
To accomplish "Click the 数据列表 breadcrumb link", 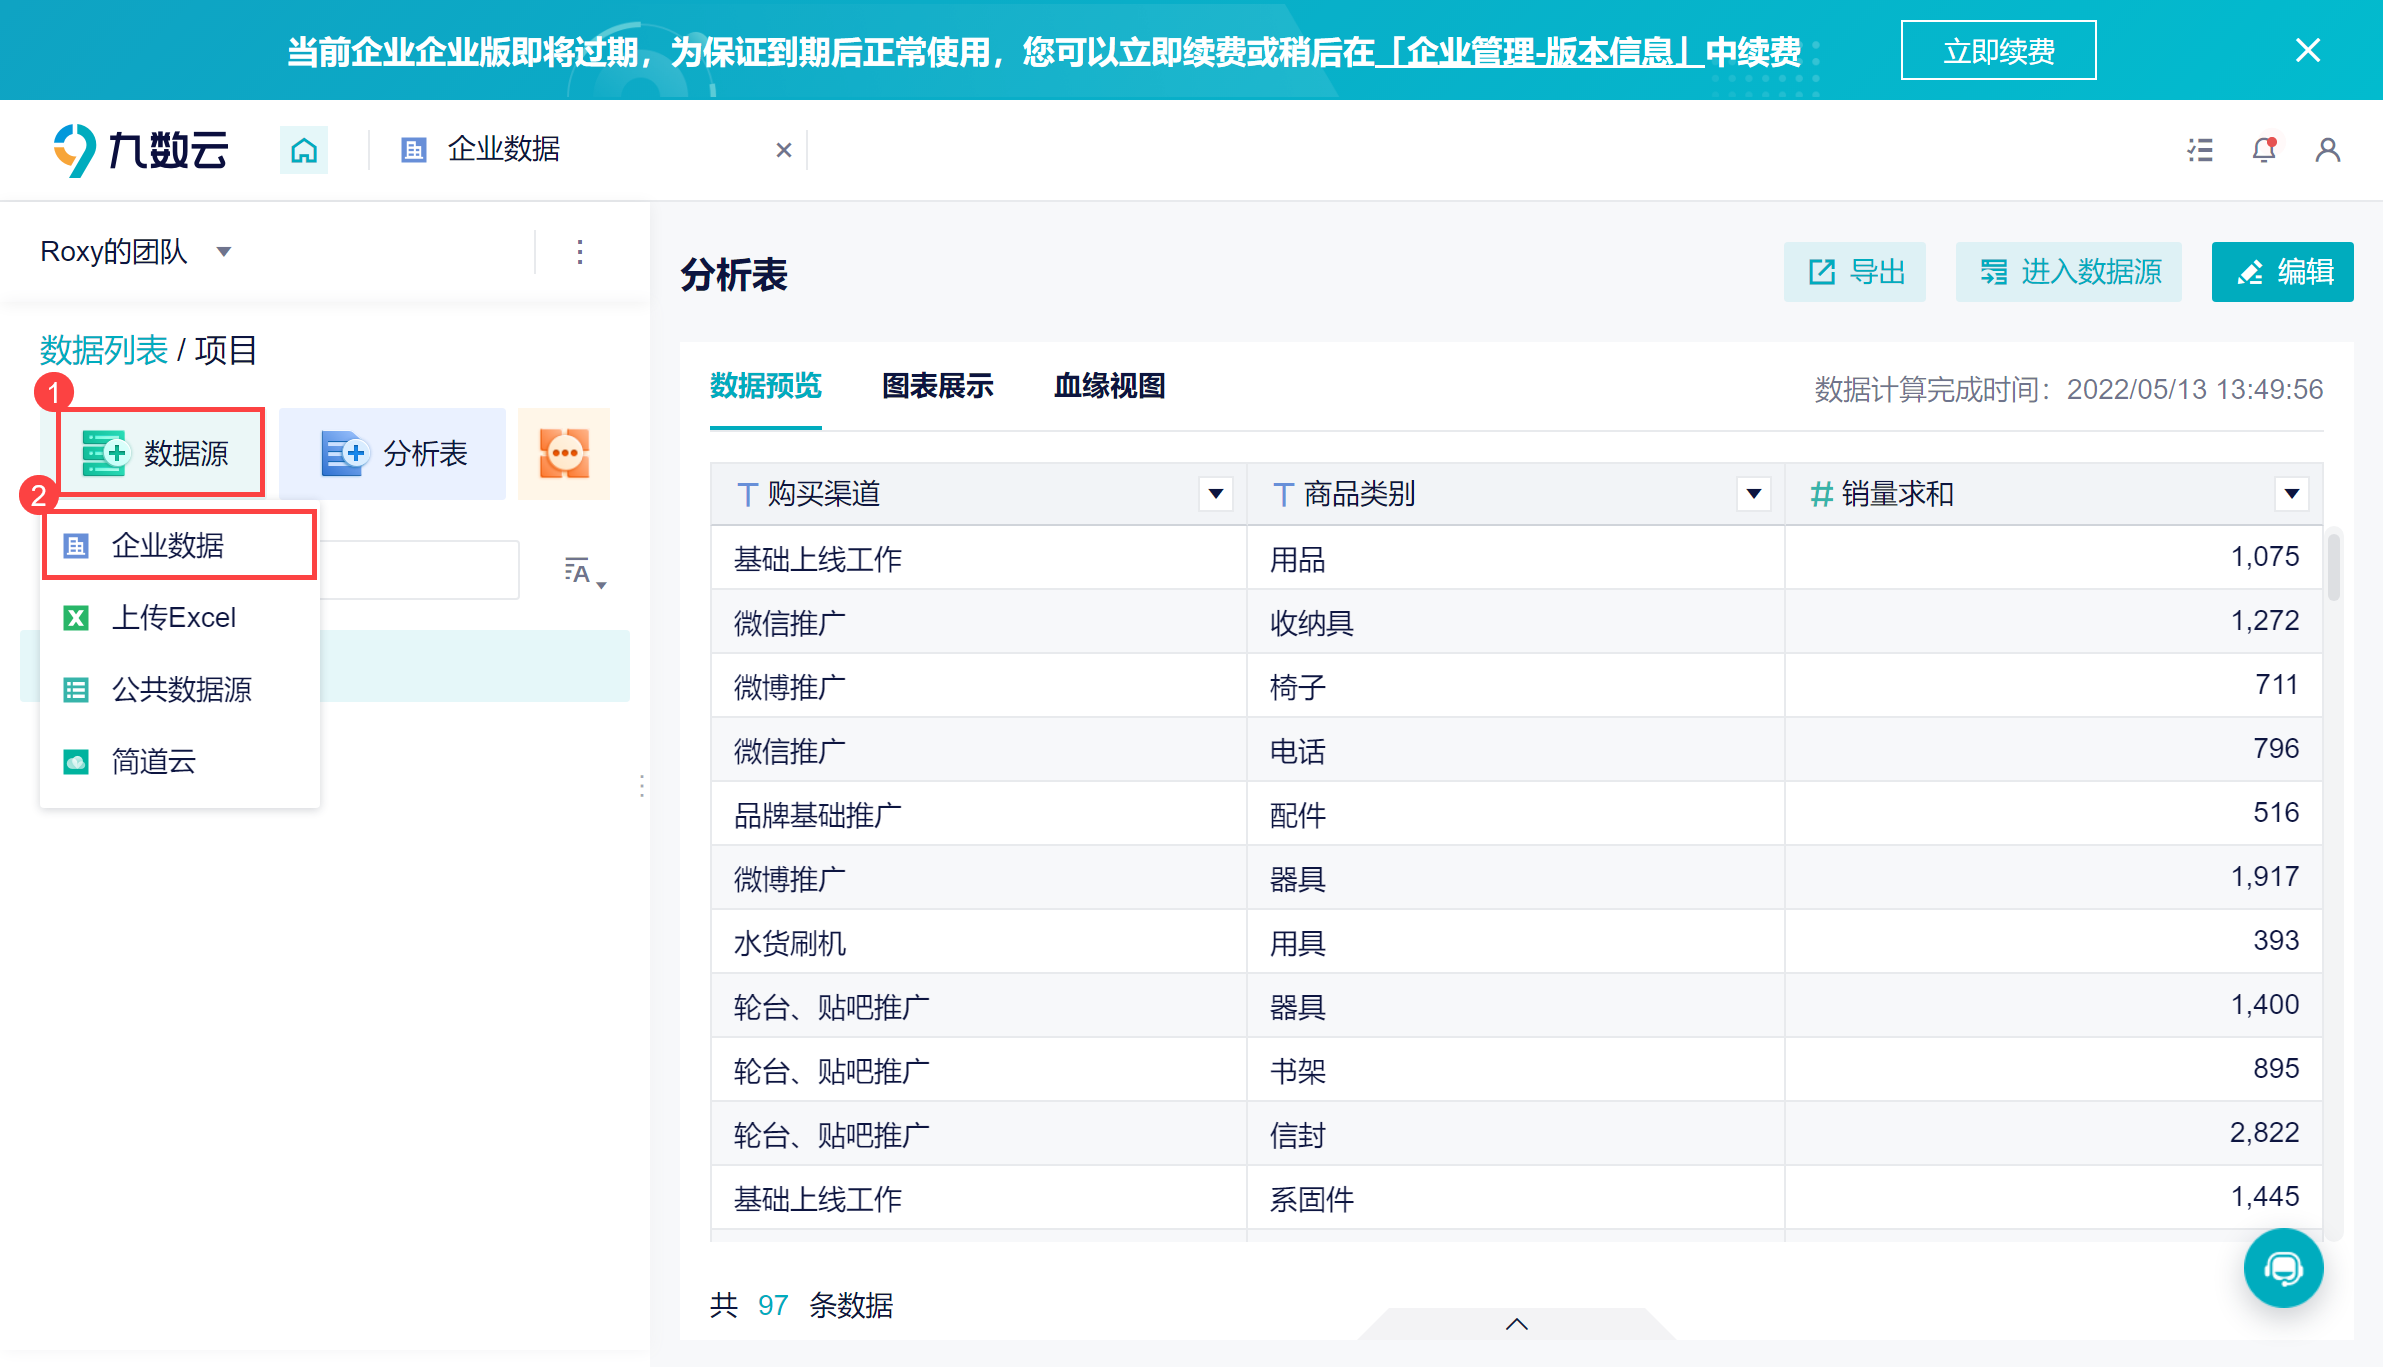I will (103, 350).
